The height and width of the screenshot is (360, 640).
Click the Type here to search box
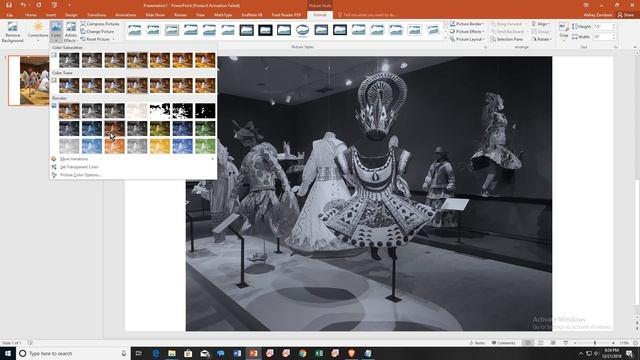73,353
